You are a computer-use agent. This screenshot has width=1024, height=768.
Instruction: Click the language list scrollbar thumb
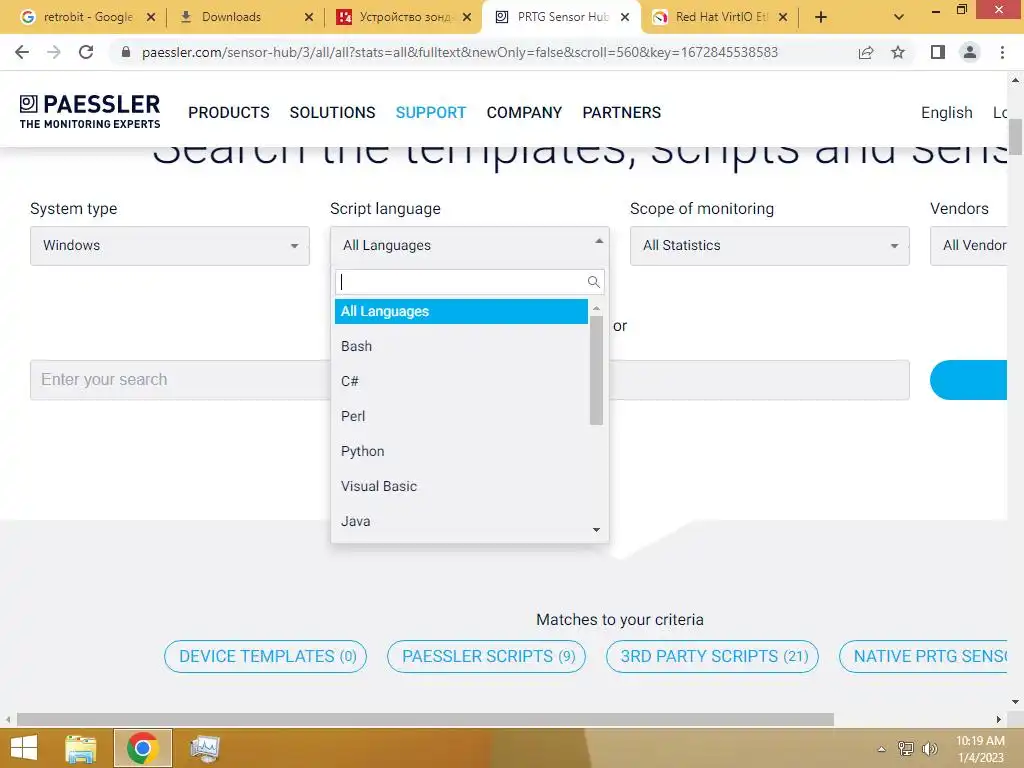596,370
